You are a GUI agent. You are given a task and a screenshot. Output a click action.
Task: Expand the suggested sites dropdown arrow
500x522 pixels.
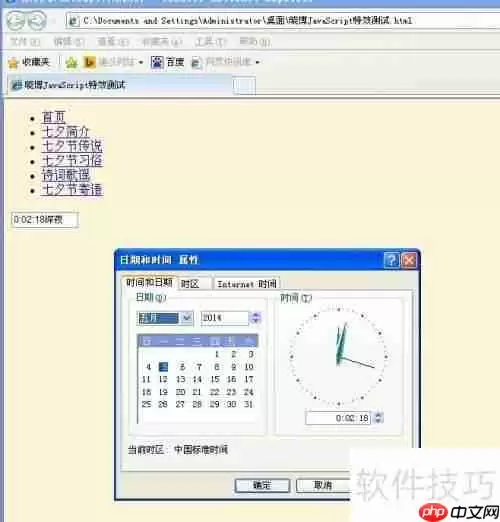point(141,62)
